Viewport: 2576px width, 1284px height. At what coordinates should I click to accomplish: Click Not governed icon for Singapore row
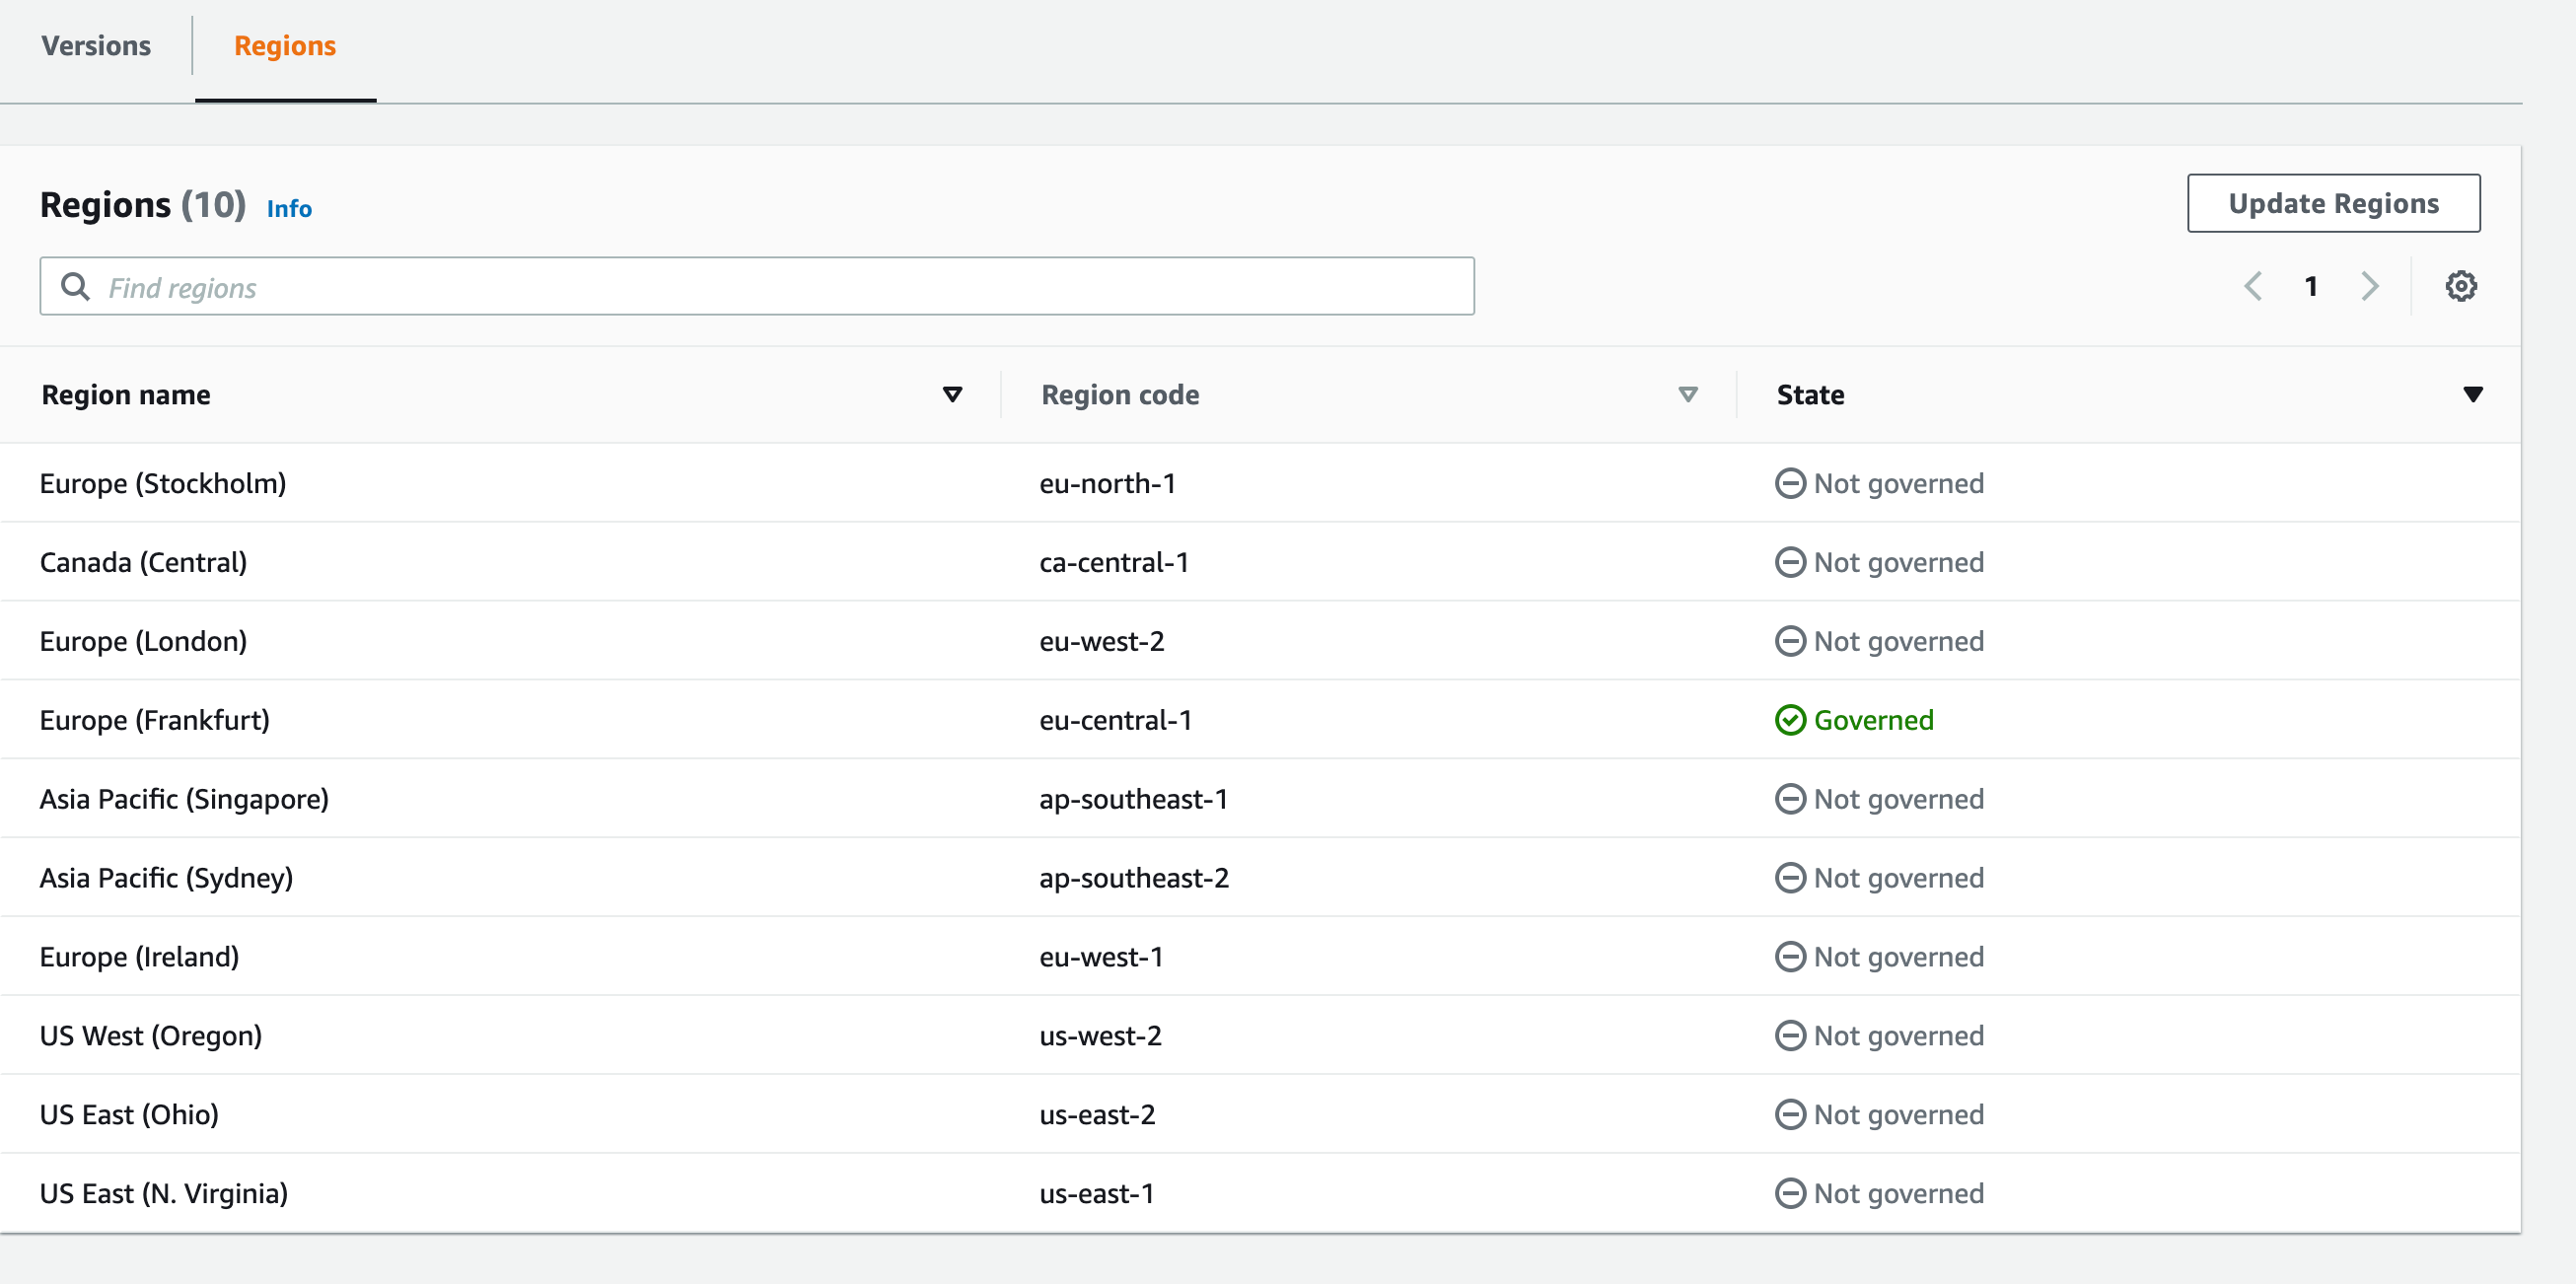click(x=1789, y=799)
